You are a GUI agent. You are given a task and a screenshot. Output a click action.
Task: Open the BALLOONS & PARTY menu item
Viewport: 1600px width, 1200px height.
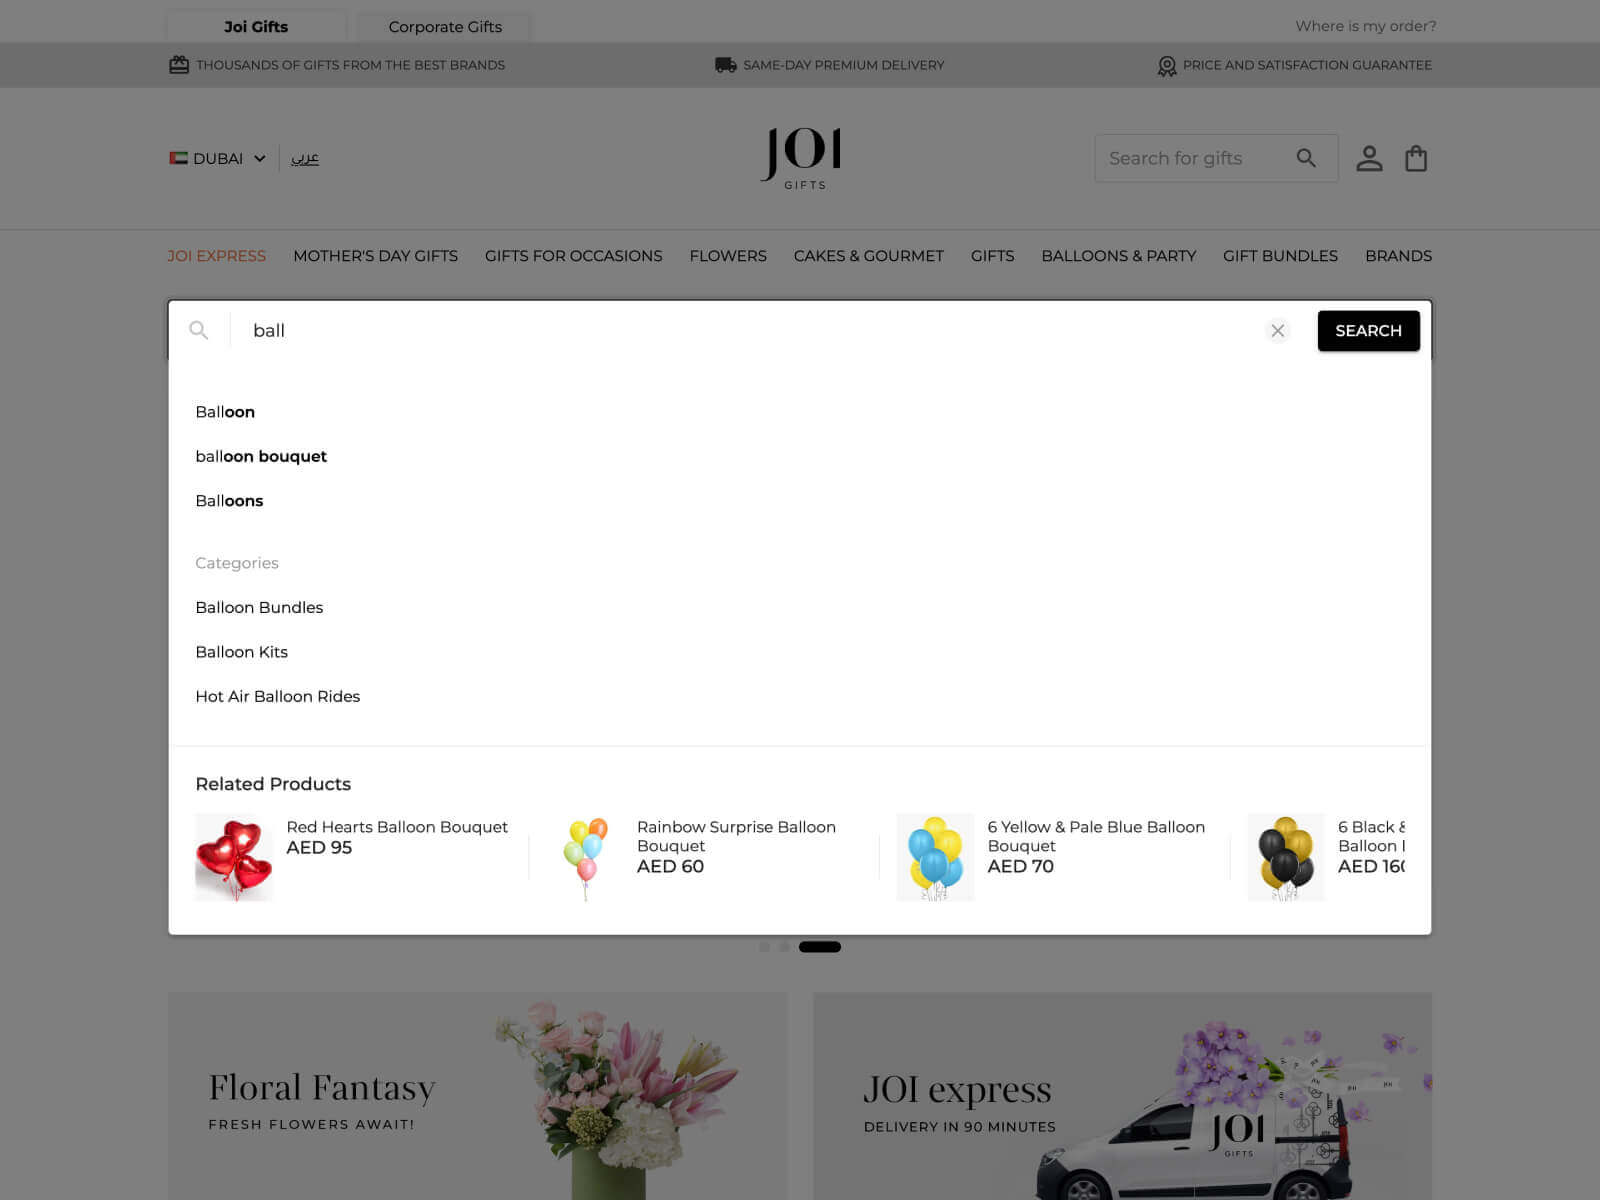tap(1118, 256)
